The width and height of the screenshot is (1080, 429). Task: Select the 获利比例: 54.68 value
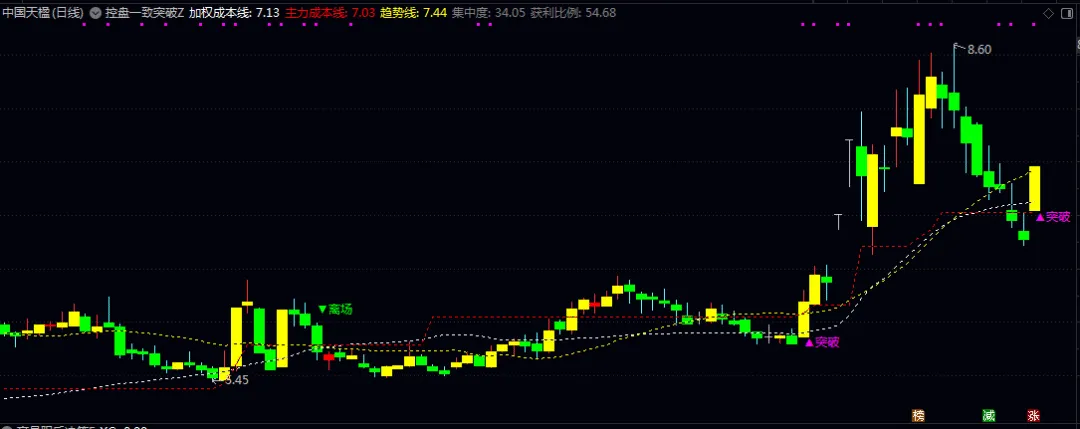pyautogui.click(x=573, y=12)
